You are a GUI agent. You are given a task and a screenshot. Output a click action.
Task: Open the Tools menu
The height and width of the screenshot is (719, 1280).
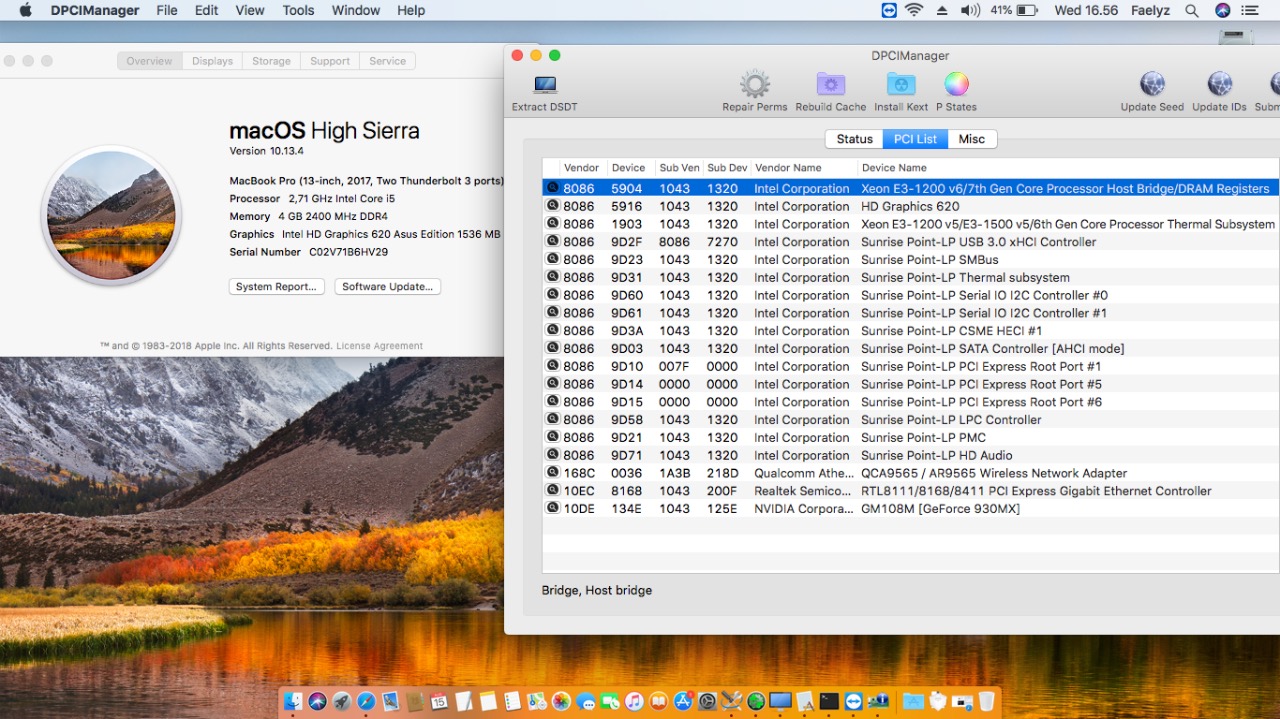(x=298, y=10)
